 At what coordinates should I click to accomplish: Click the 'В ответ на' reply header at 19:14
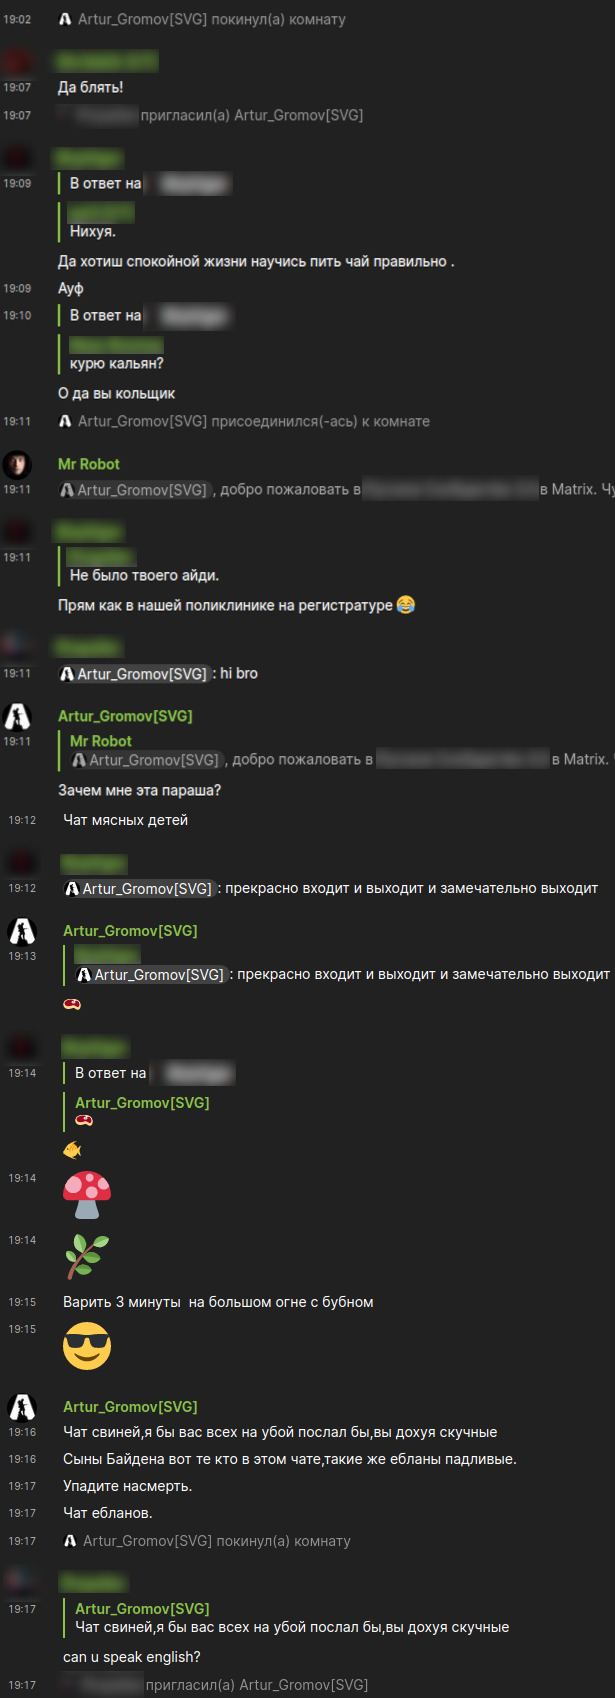pos(111,1073)
